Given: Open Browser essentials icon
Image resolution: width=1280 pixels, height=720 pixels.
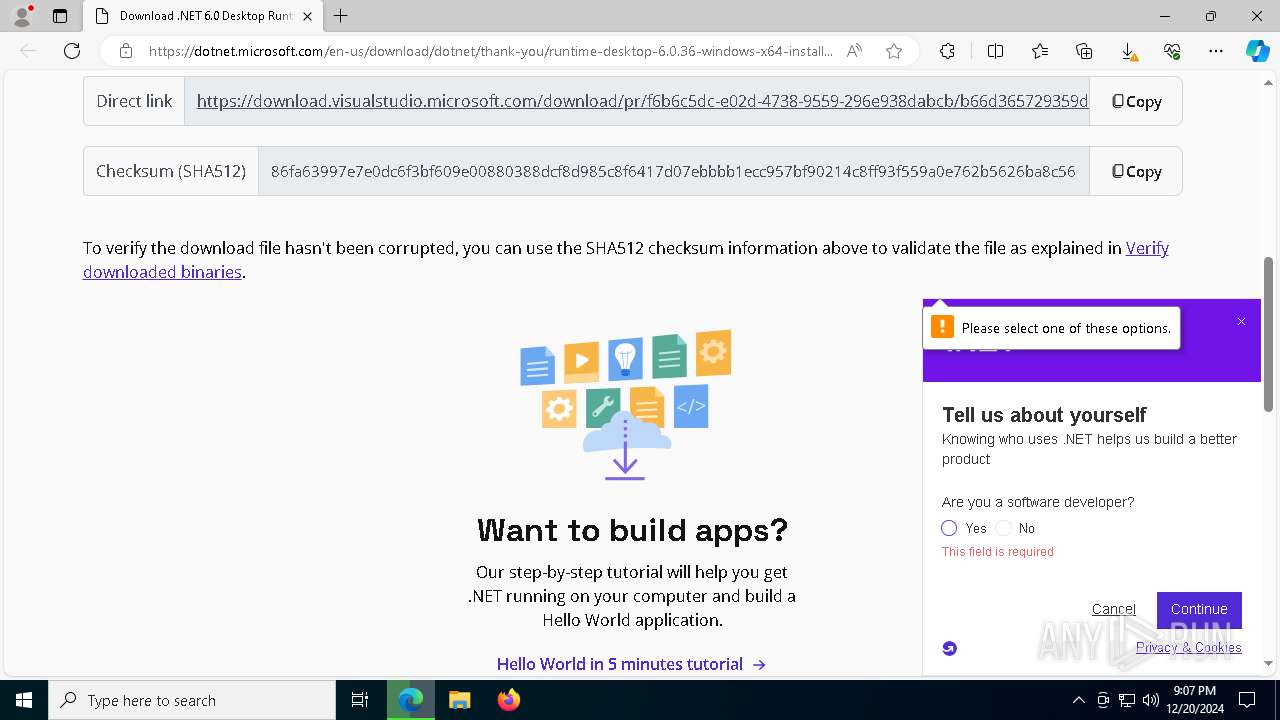Looking at the screenshot, I should point(1172,51).
